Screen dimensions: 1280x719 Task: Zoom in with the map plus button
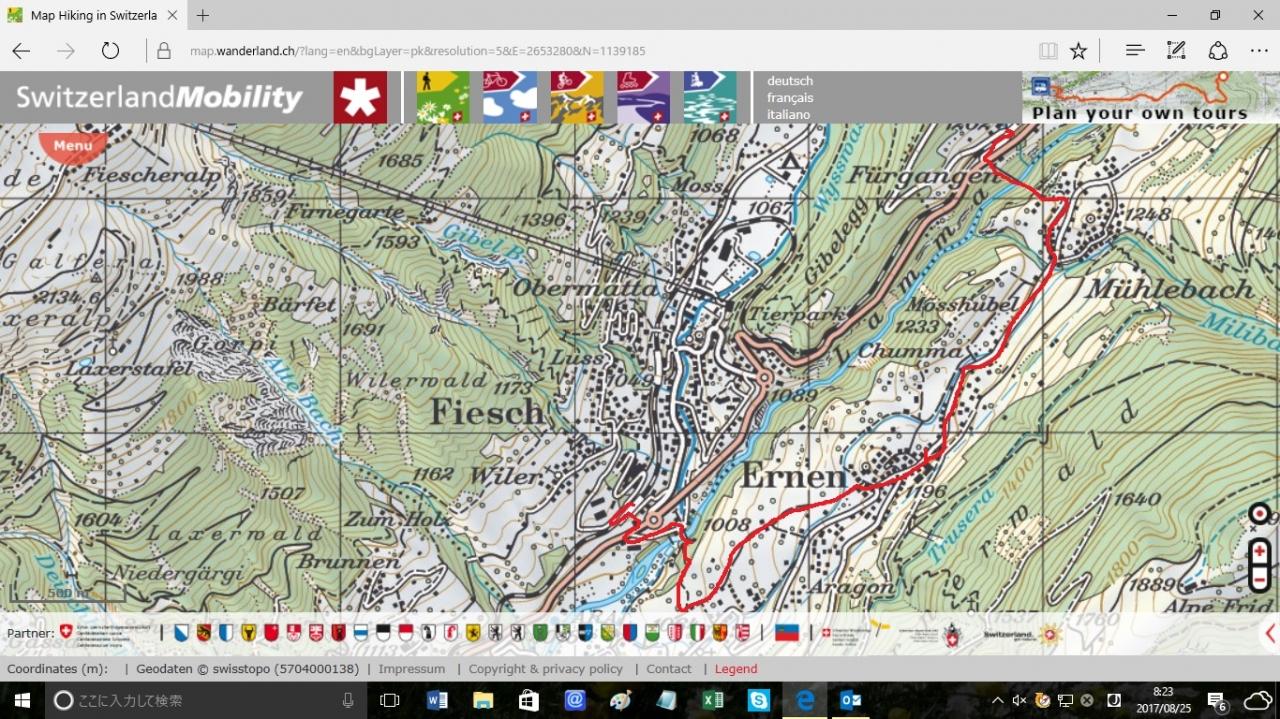pyautogui.click(x=1260, y=551)
